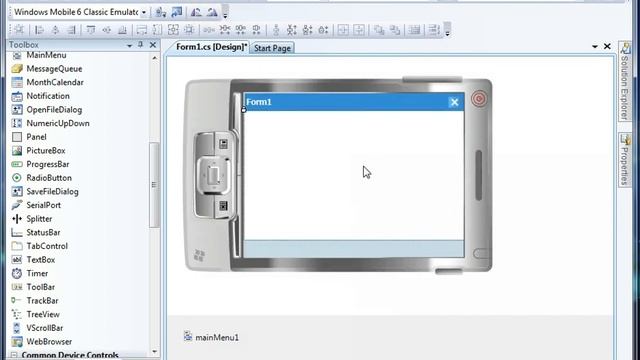Click Remove Horizontal Spacing icon
Image resolution: width=640 pixels, height=360 pixels.
256,30
